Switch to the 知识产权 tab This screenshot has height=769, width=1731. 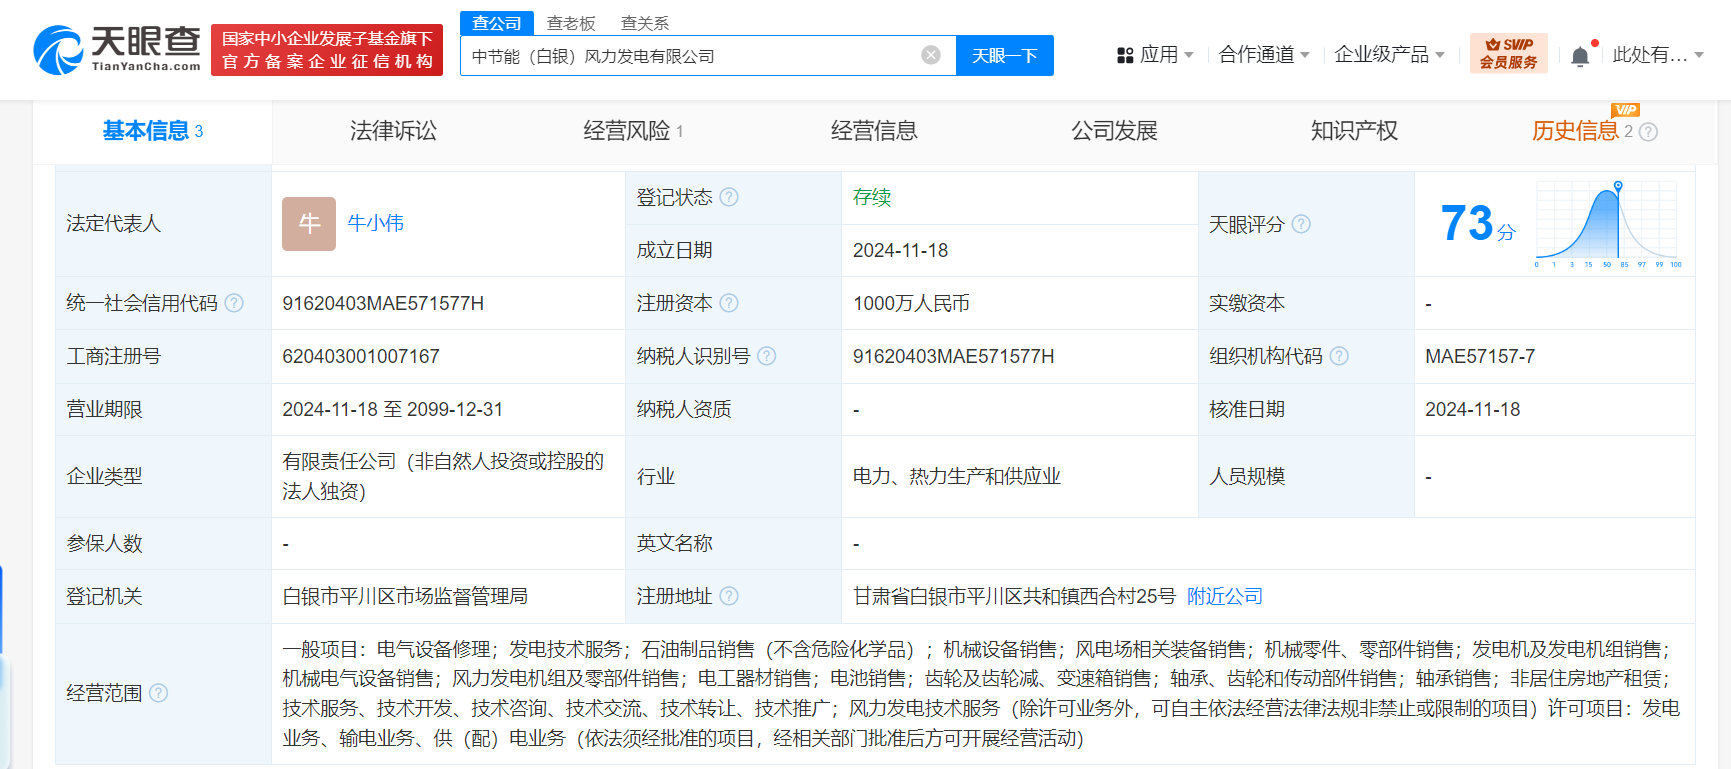point(1354,131)
